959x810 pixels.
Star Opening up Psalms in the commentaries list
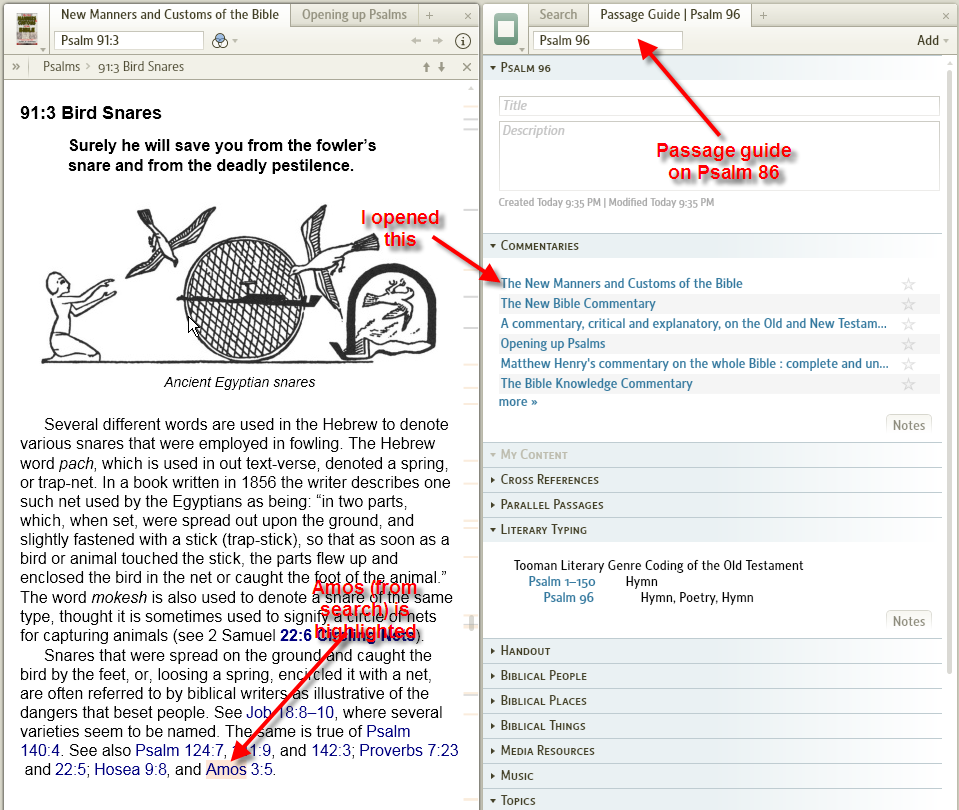[x=908, y=343]
